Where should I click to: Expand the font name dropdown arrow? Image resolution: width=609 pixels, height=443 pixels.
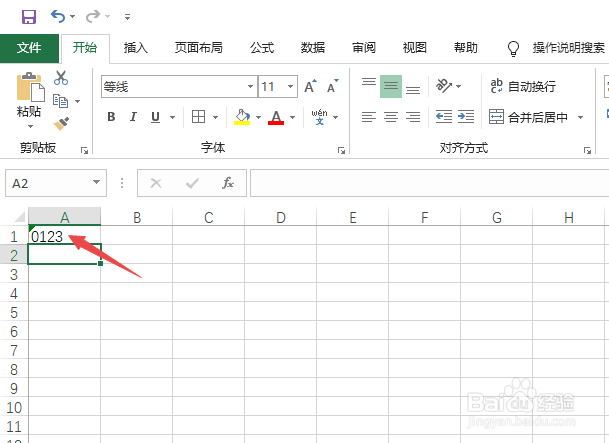coord(251,87)
